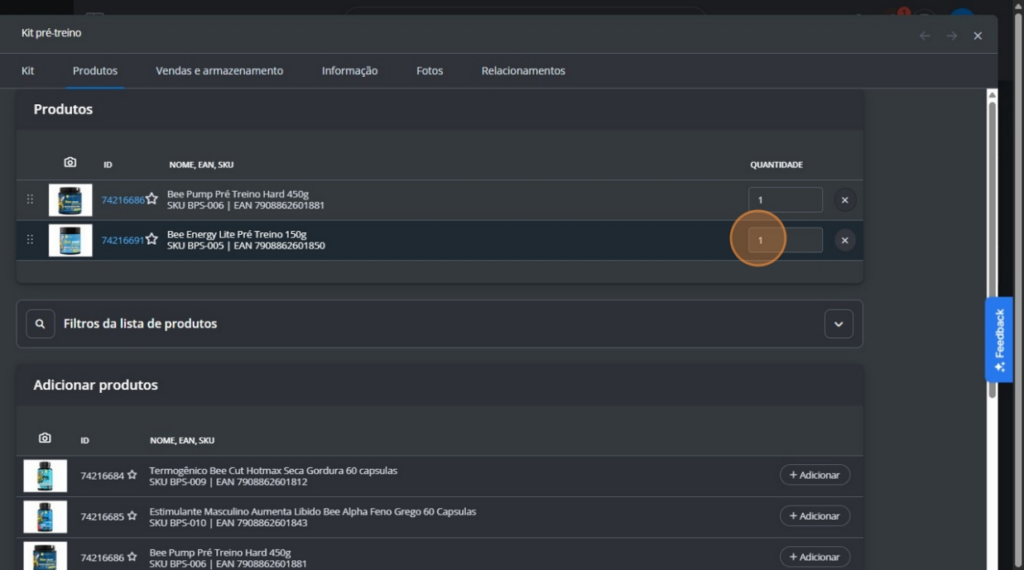Click NOME, EAN, SKU header in Produtos
The height and width of the screenshot is (570, 1024).
tap(201, 165)
